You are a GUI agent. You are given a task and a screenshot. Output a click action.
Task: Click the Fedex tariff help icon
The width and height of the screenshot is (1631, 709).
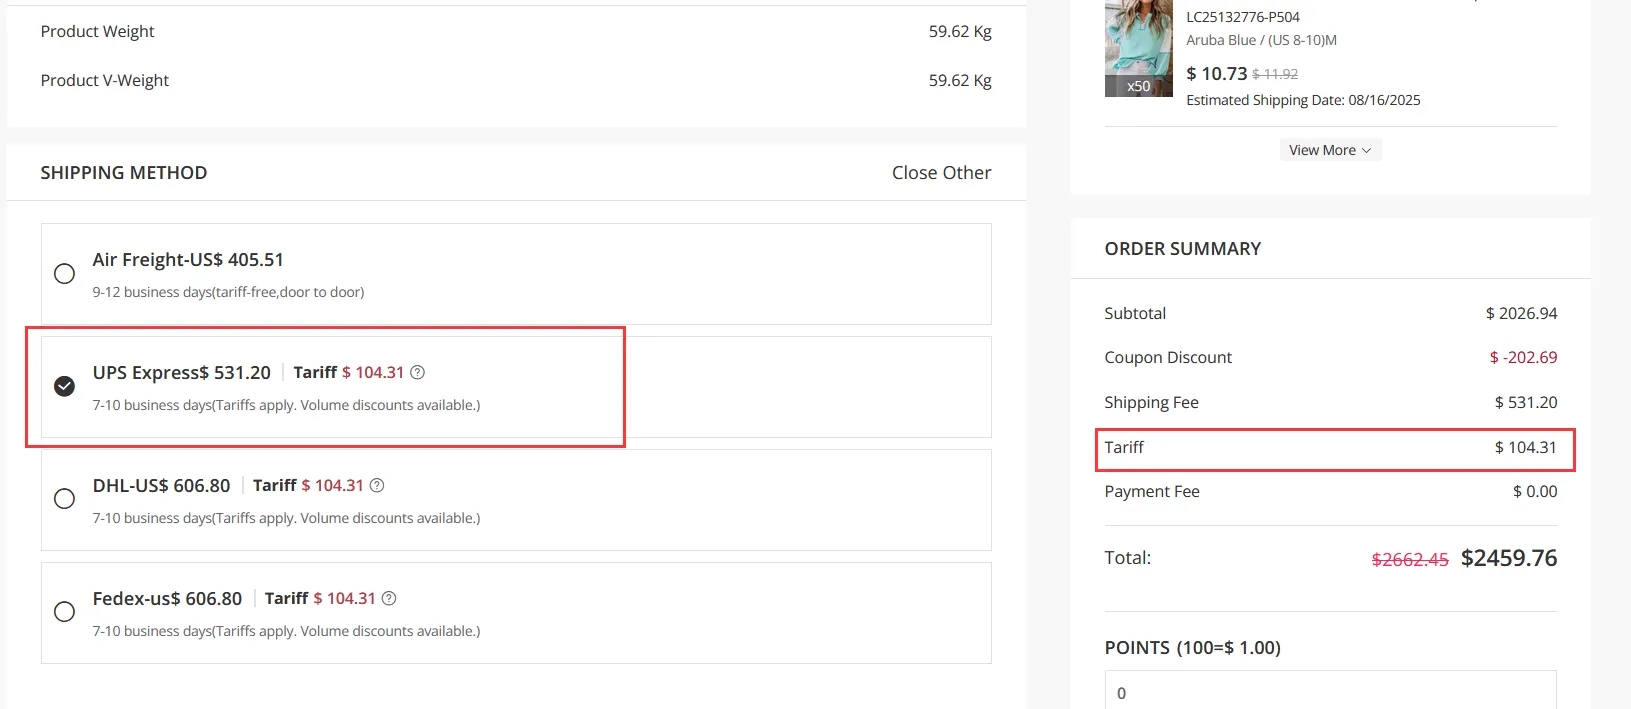389,598
